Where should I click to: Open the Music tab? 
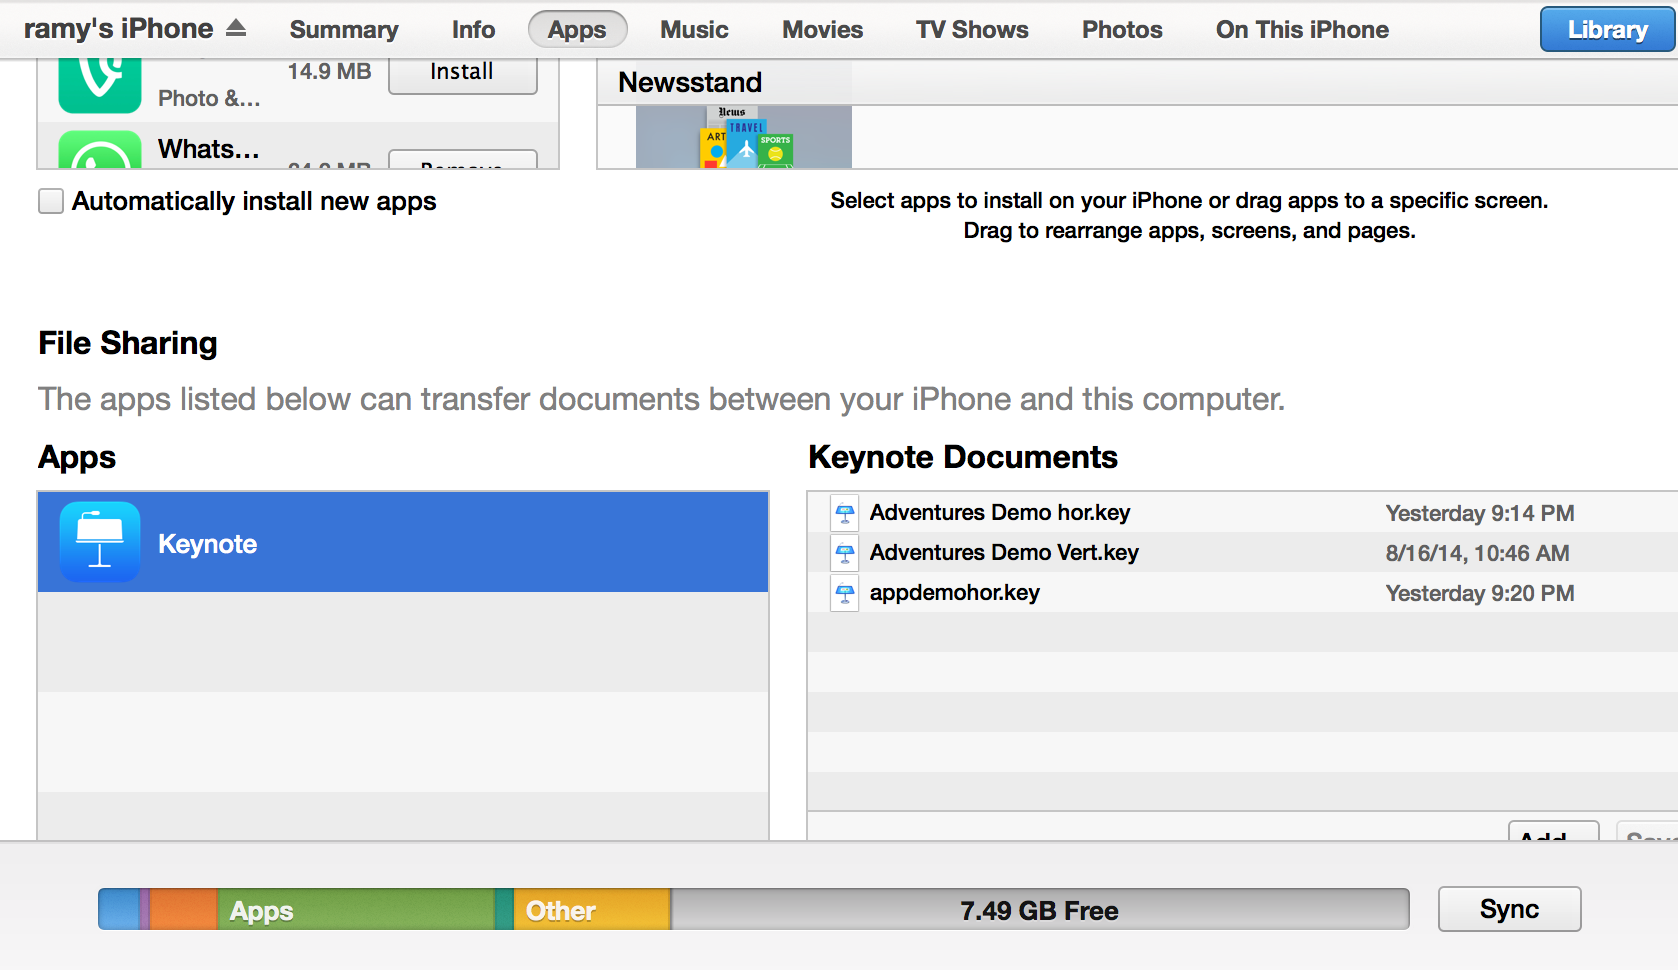(694, 30)
